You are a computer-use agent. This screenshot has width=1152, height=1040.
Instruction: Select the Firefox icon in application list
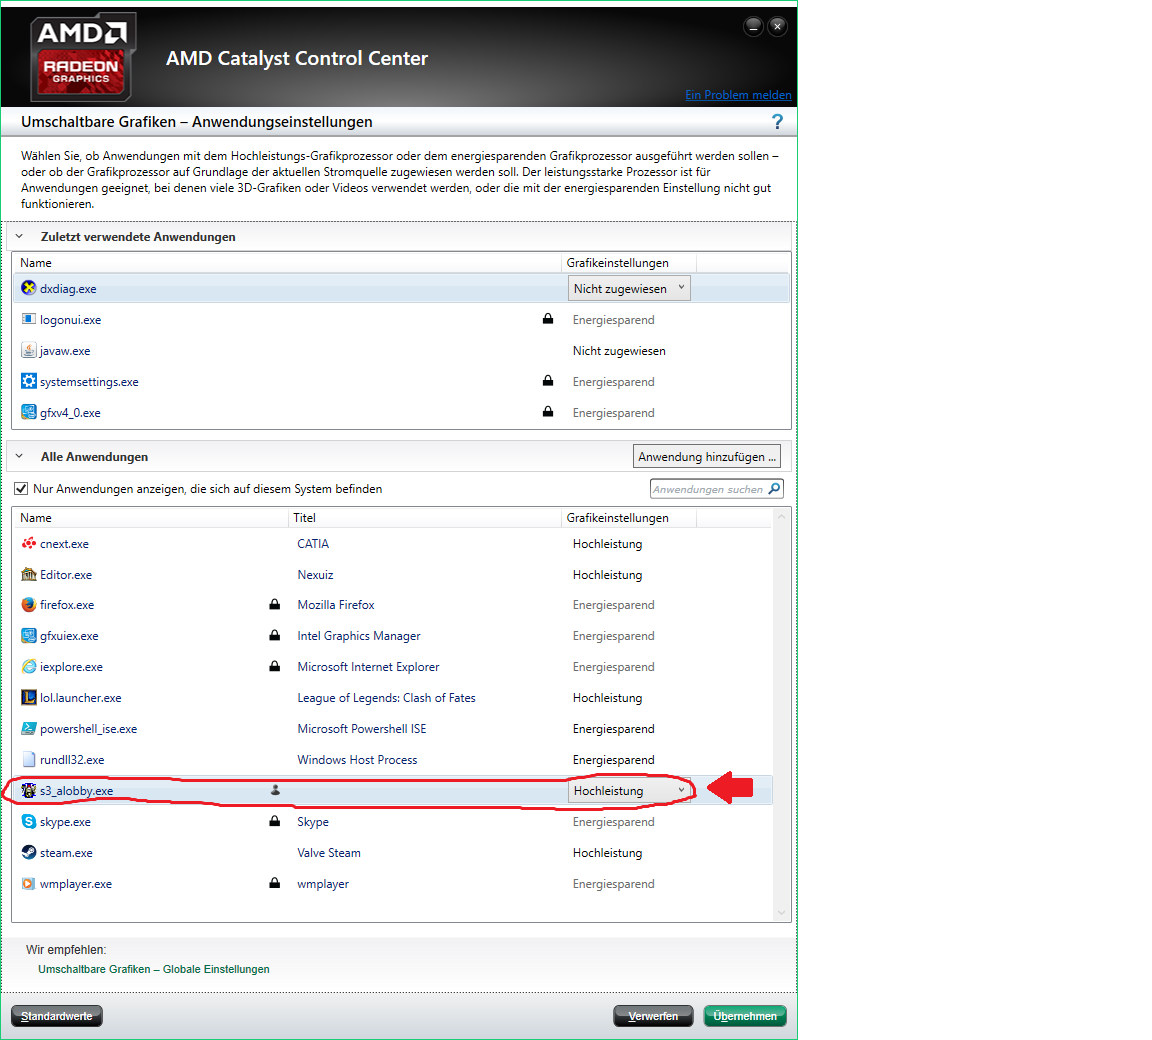[29, 605]
